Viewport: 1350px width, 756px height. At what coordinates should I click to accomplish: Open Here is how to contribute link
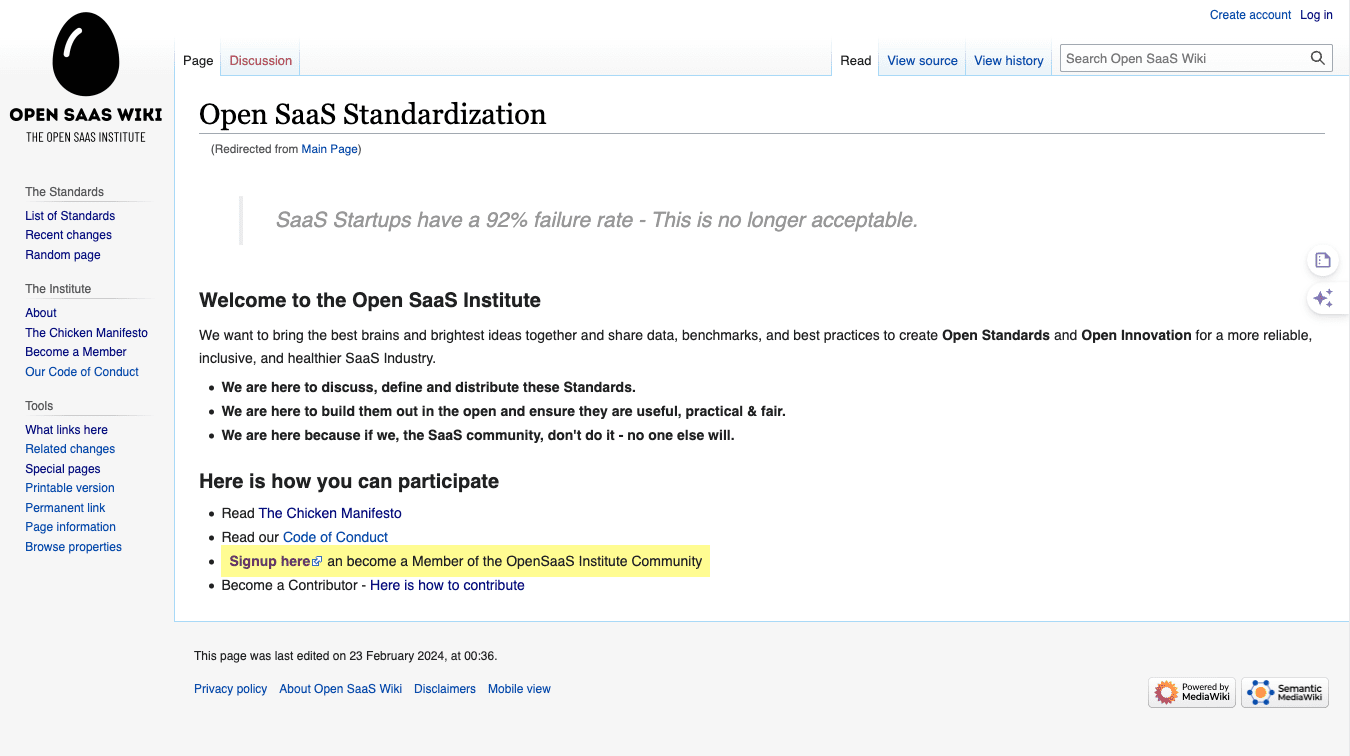click(x=447, y=586)
